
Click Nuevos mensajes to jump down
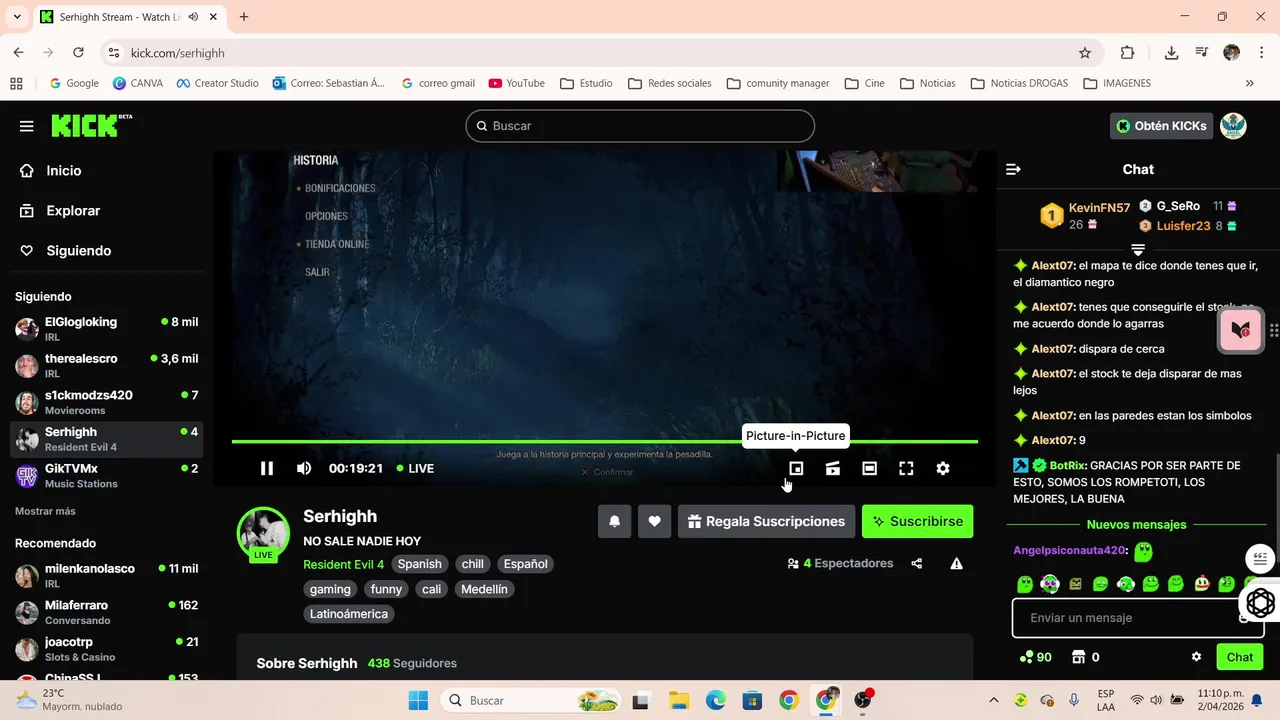point(1137,524)
